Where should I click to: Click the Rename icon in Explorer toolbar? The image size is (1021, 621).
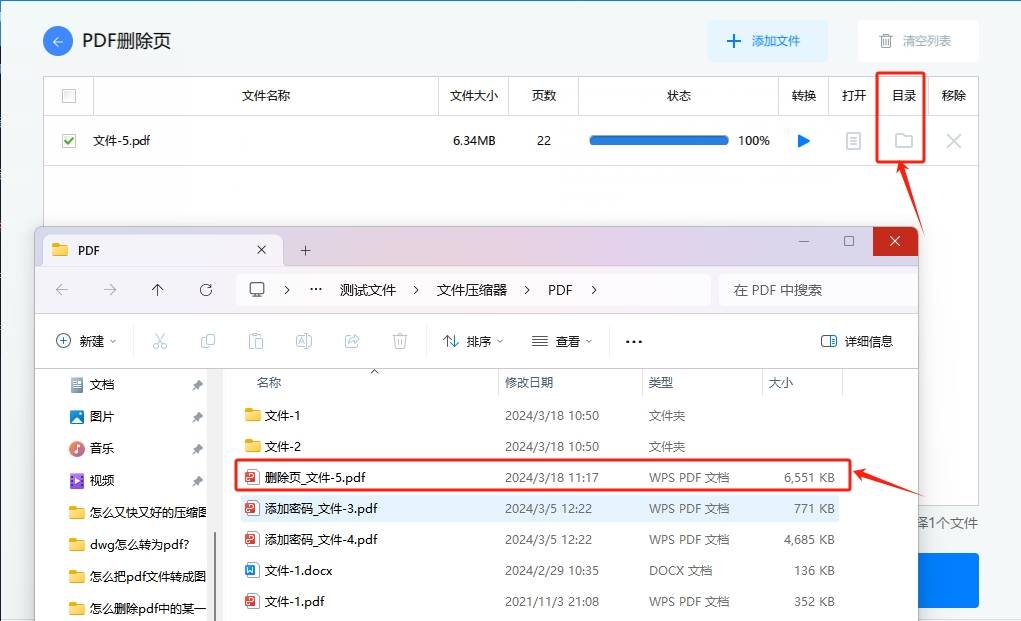coord(303,341)
